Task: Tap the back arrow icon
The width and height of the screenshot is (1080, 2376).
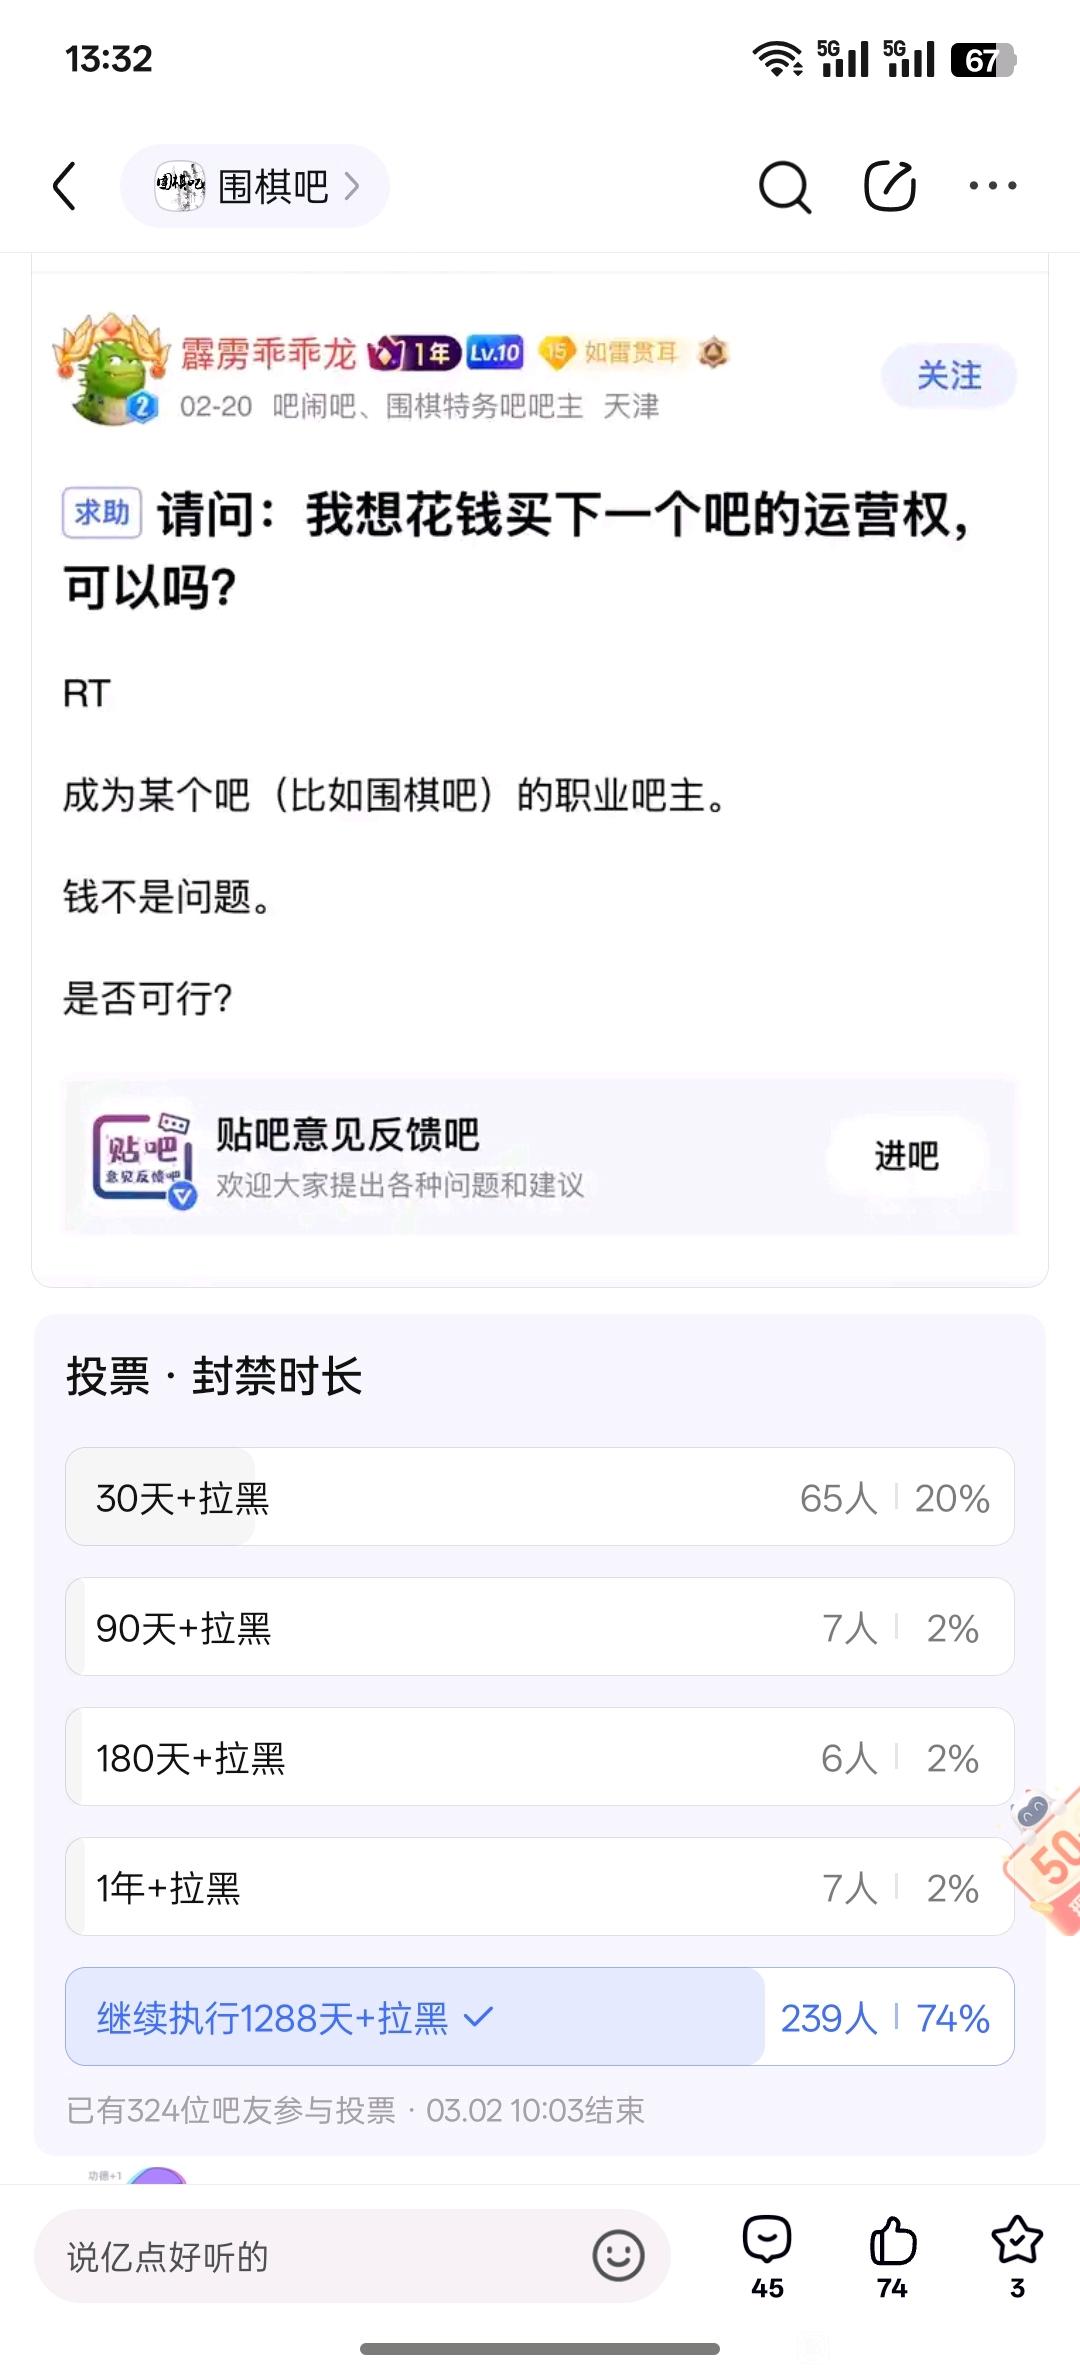Action: tap(65, 187)
